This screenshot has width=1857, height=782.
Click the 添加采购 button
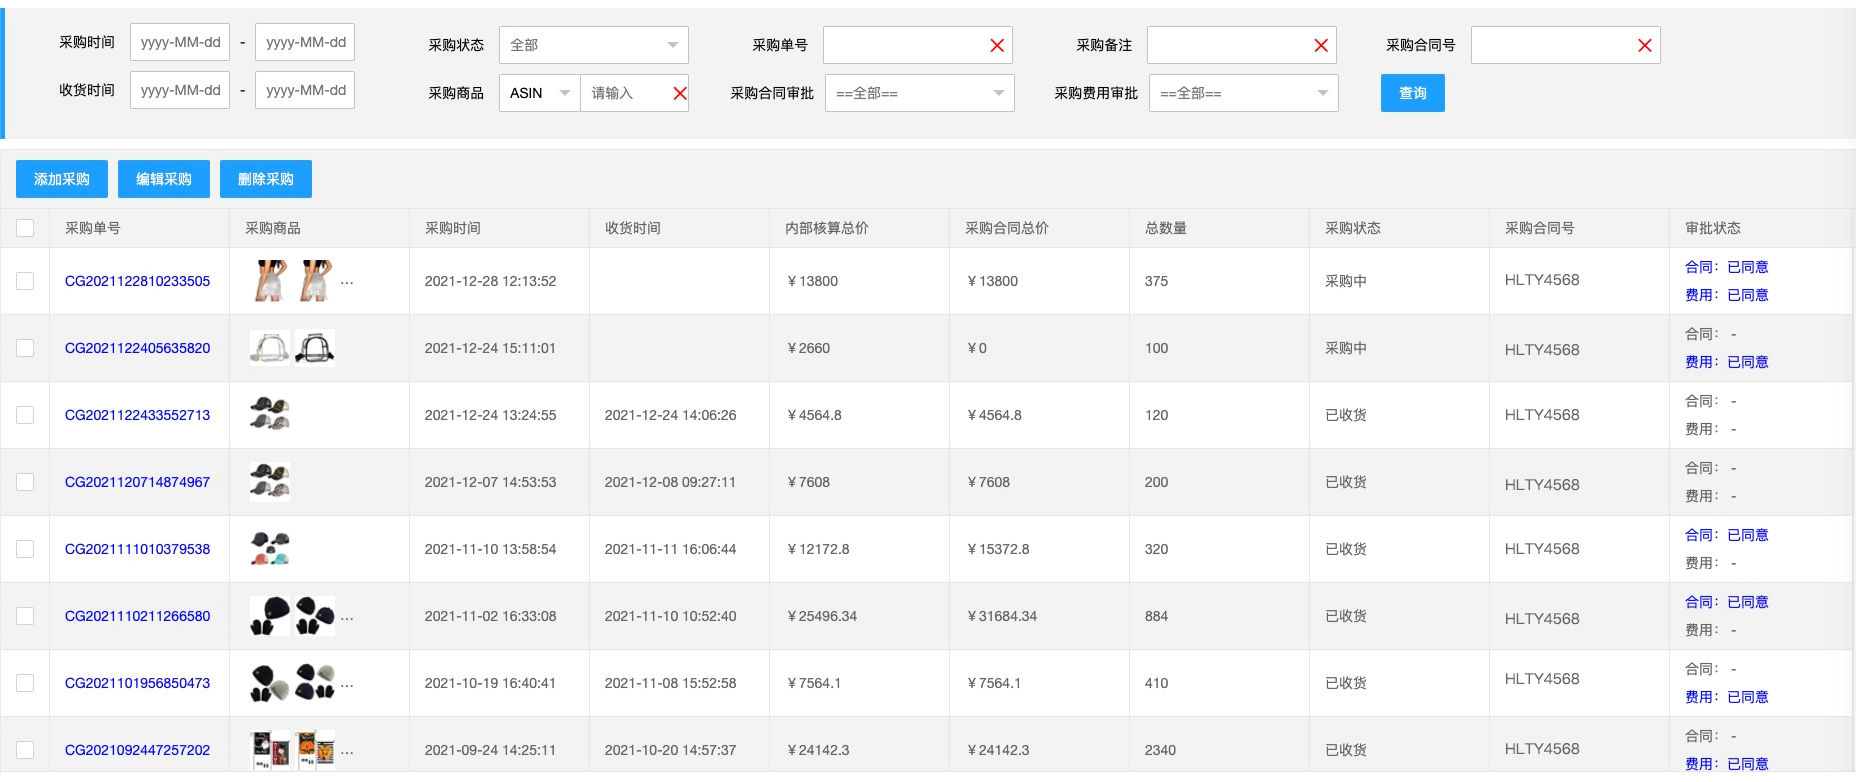62,179
